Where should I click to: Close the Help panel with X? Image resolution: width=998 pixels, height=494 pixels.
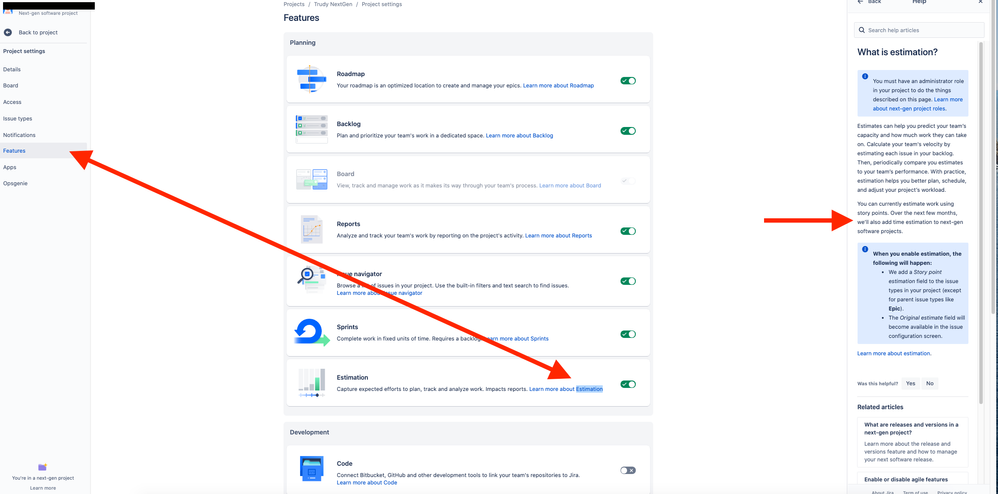point(980,2)
